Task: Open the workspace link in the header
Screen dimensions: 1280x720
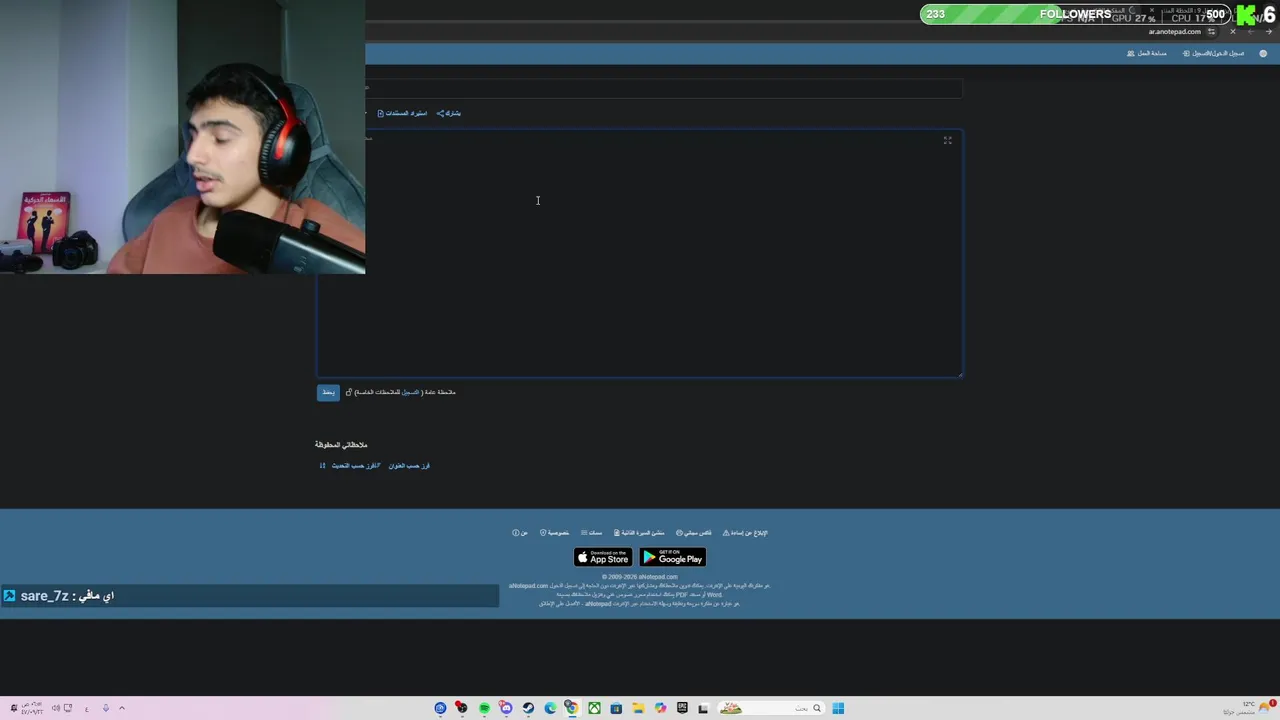Action: coord(1147,53)
